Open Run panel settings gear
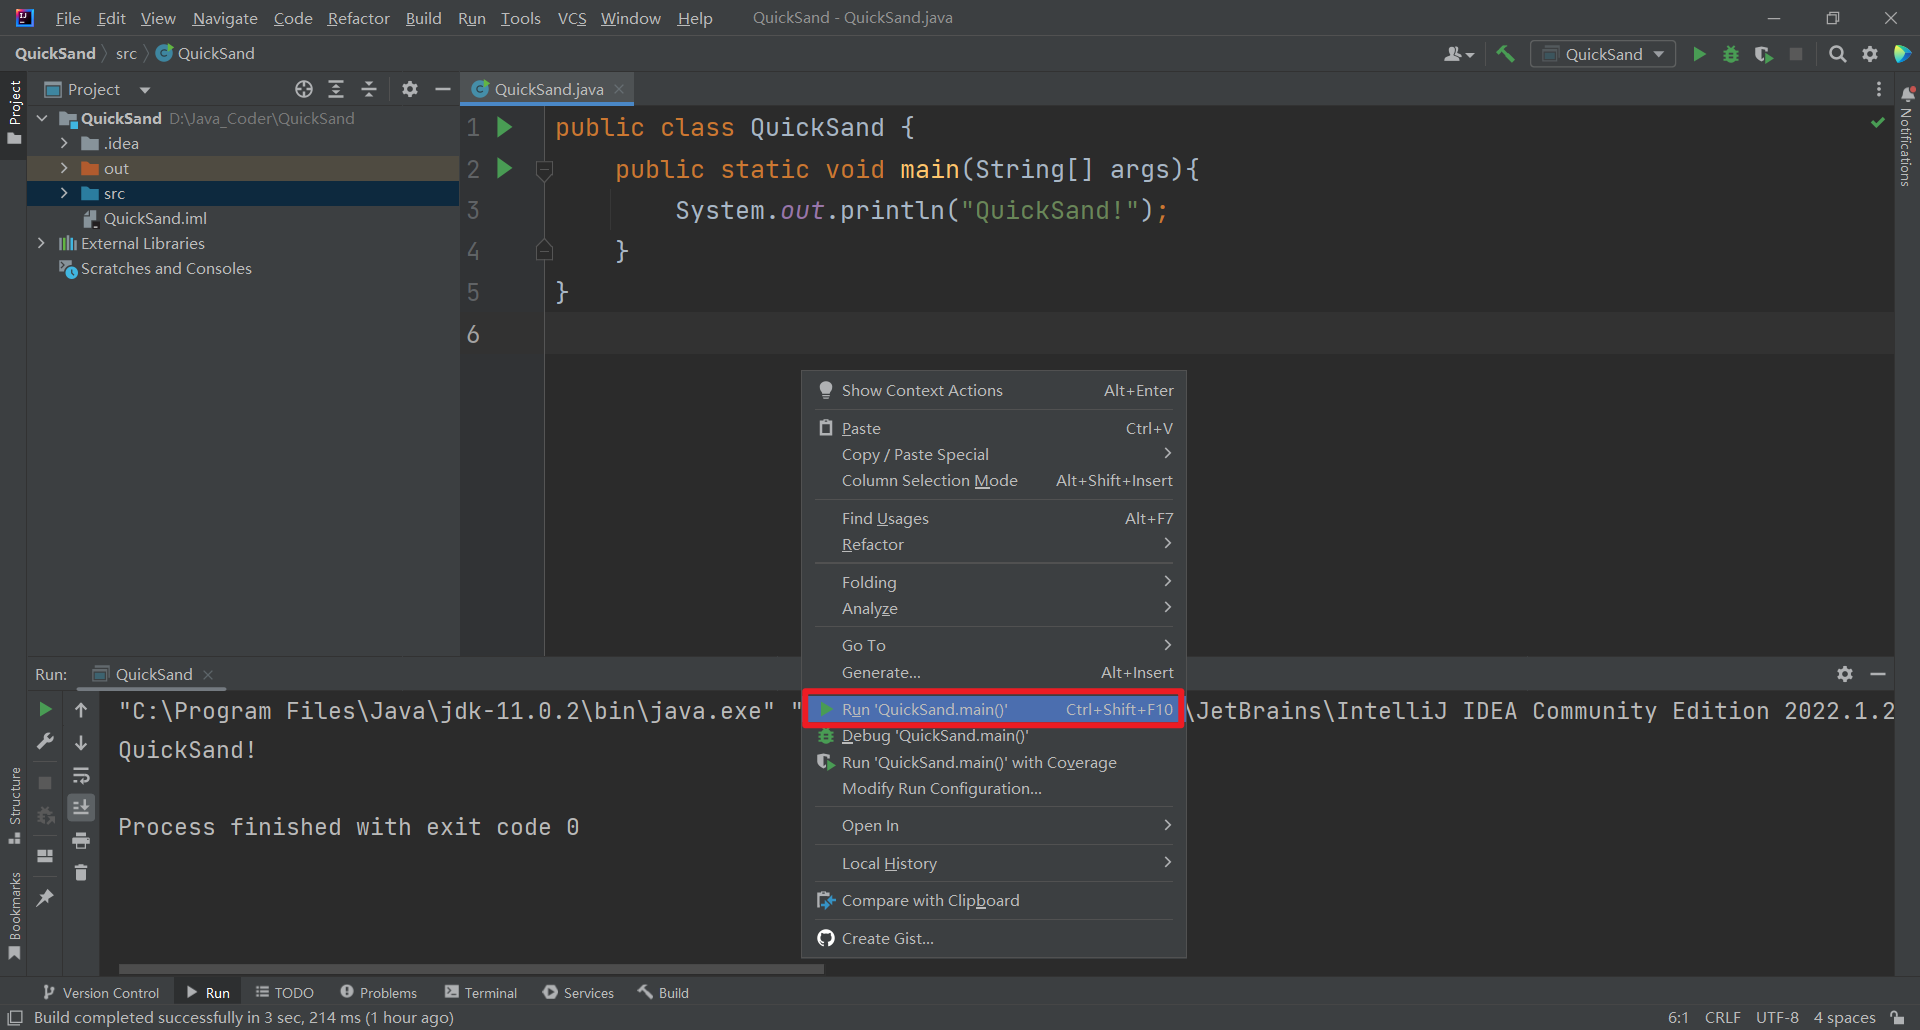Viewport: 1920px width, 1030px height. (x=1845, y=674)
